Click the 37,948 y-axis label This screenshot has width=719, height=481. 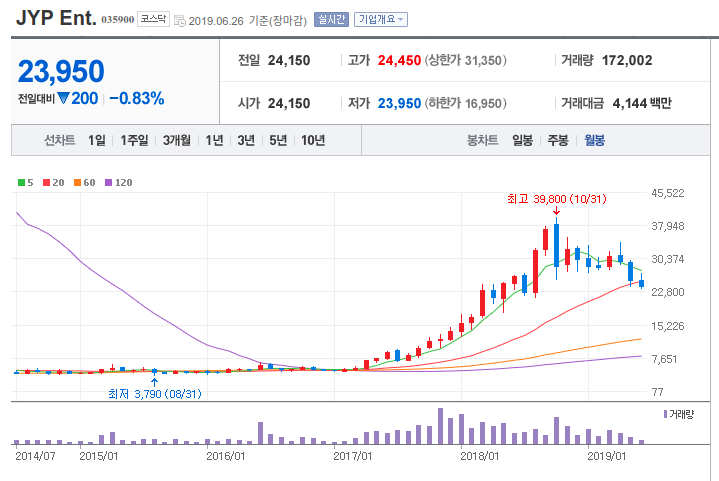click(668, 226)
